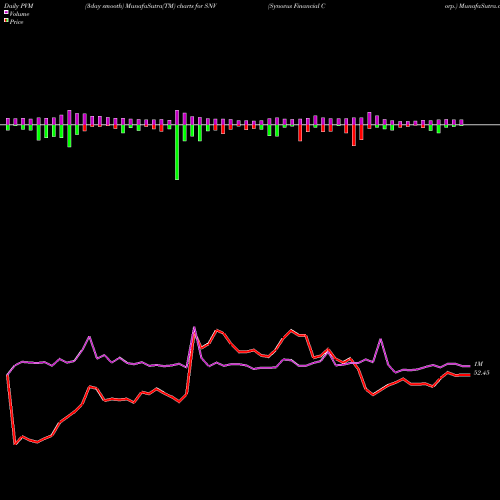Click the 3day smooth MunafaSutra charts caption
The image size is (500, 500).
(x=151, y=6)
